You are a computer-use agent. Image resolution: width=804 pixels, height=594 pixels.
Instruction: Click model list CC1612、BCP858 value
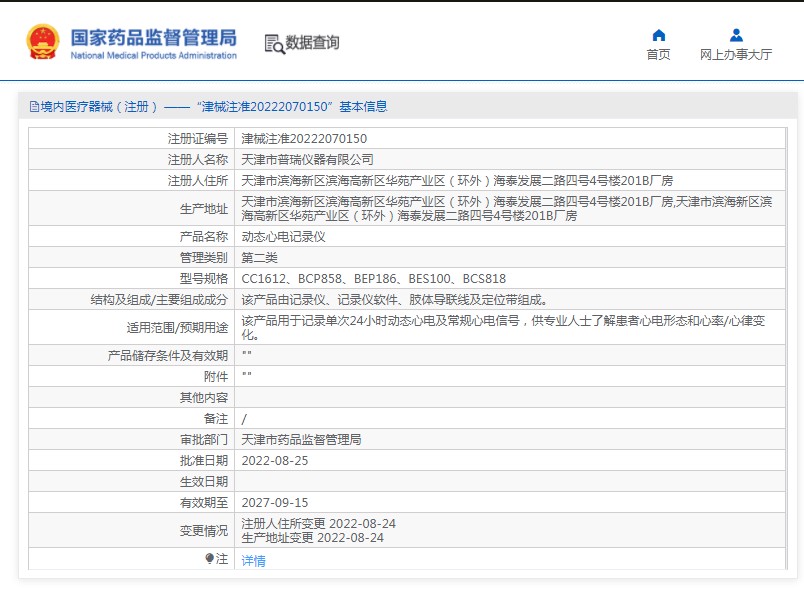click(373, 279)
